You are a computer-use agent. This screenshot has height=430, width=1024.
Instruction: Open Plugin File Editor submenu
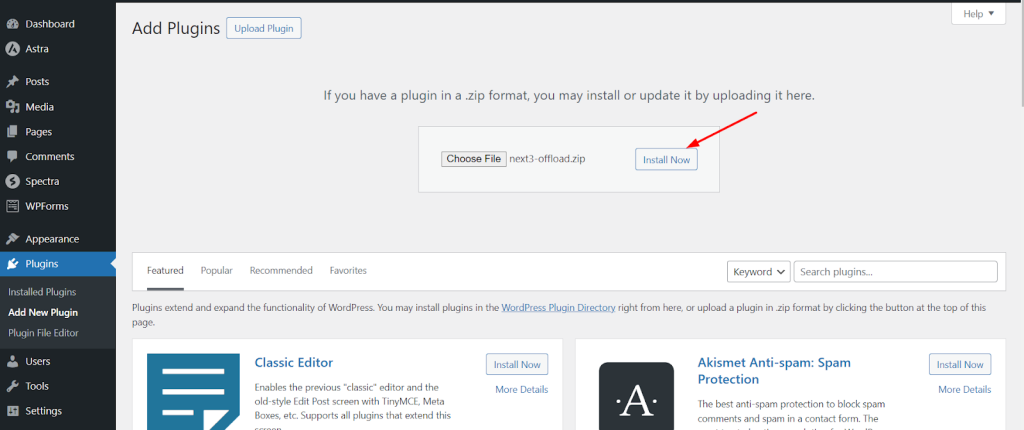click(43, 333)
